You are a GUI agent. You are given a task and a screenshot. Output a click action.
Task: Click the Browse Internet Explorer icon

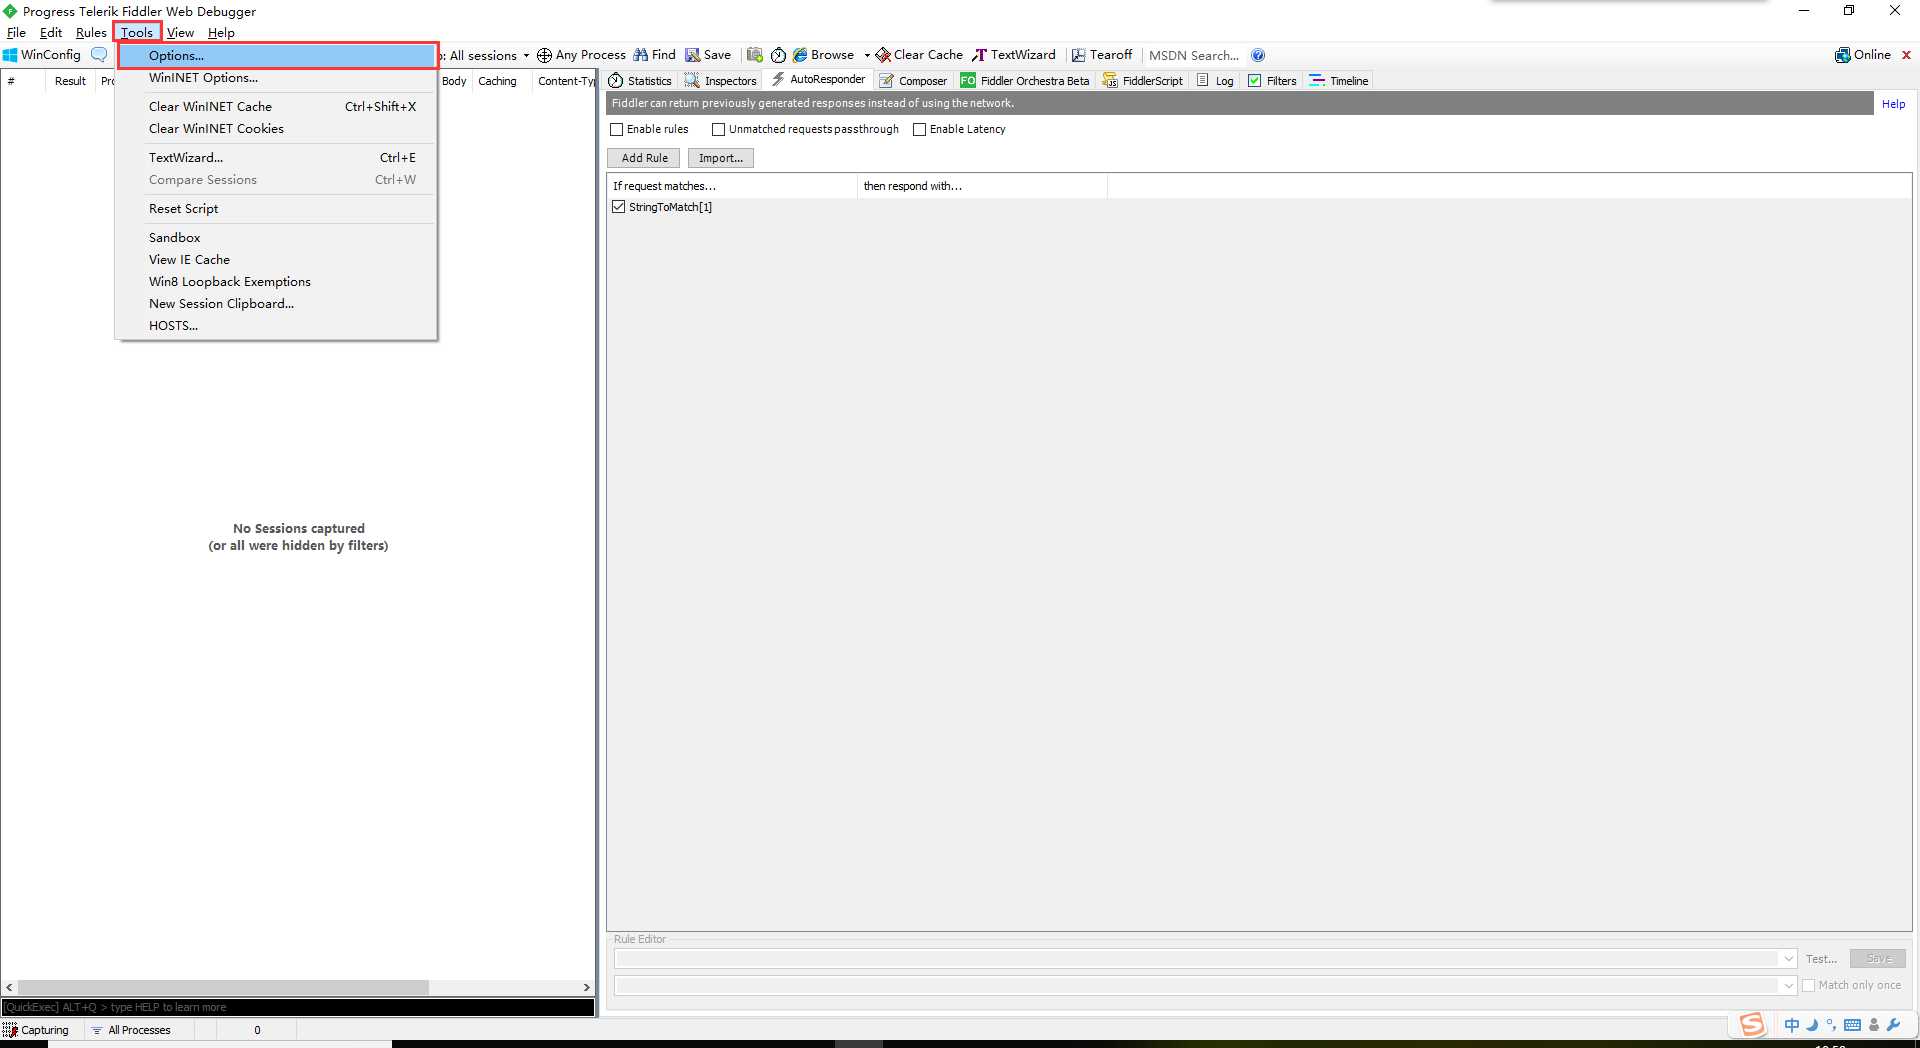click(800, 55)
